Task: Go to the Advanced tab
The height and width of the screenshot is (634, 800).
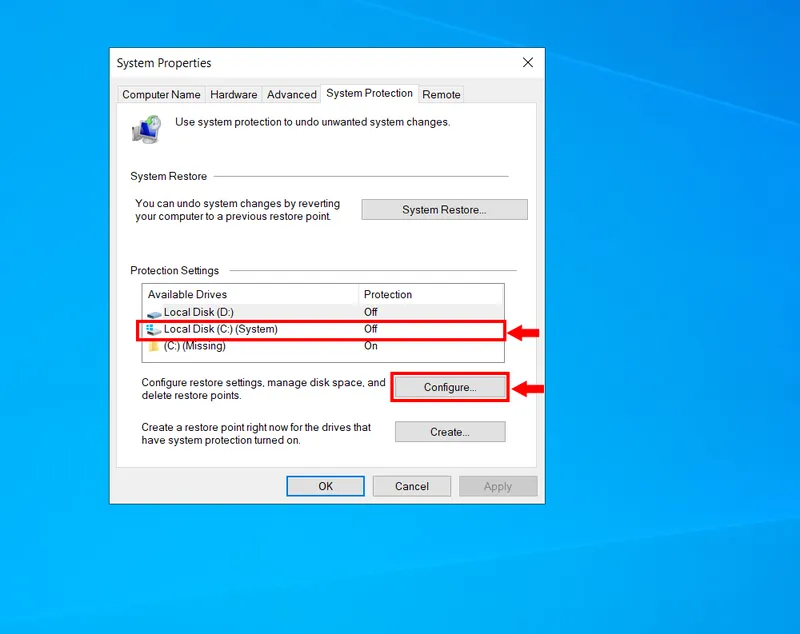Action: (292, 94)
